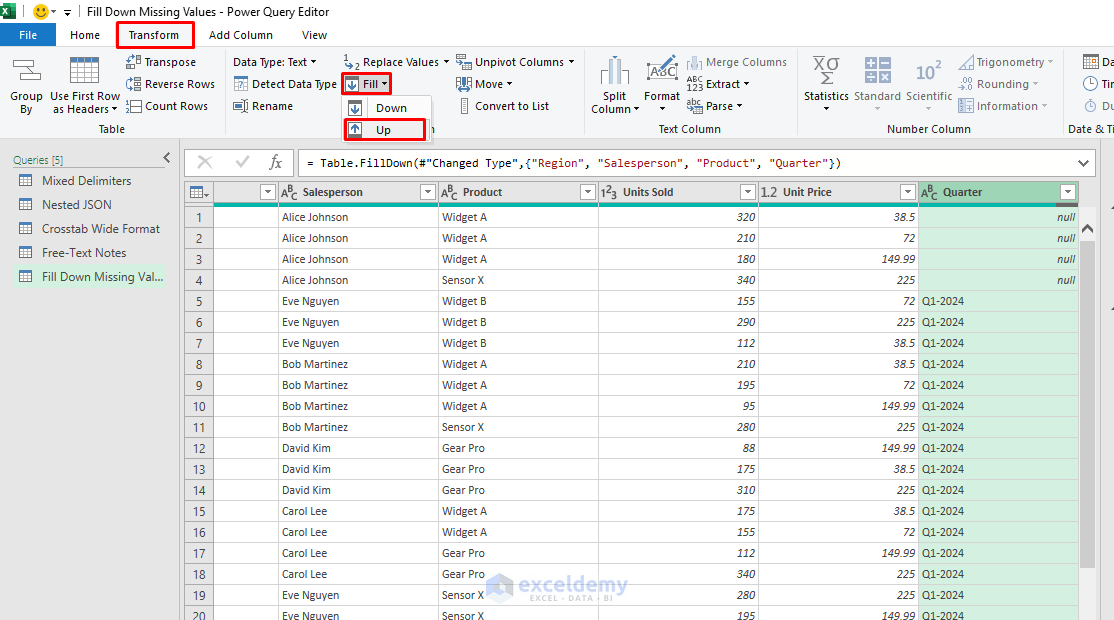Cancel formula edit with the X icon
Image resolution: width=1114 pixels, height=620 pixels.
pos(205,163)
